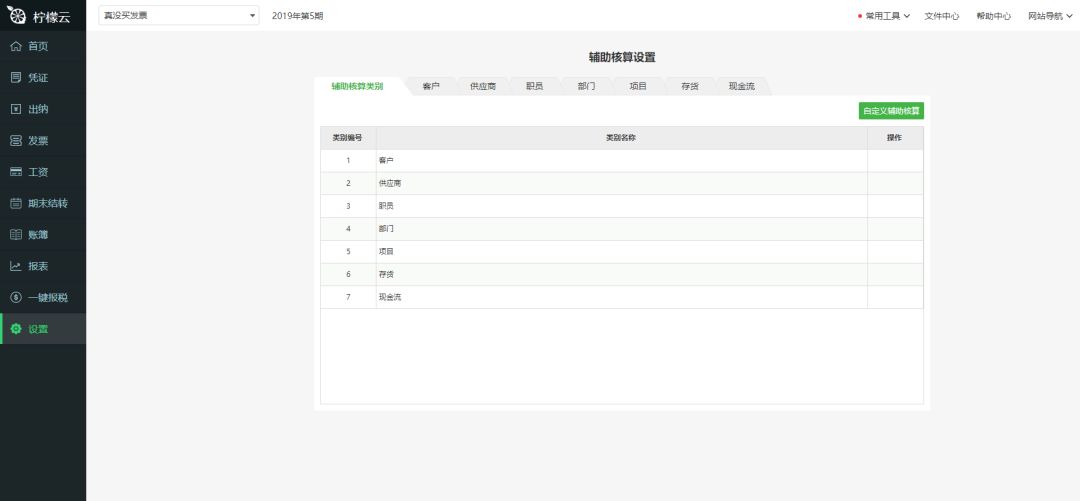
Task: Switch to the 存货 tab
Action: point(689,86)
